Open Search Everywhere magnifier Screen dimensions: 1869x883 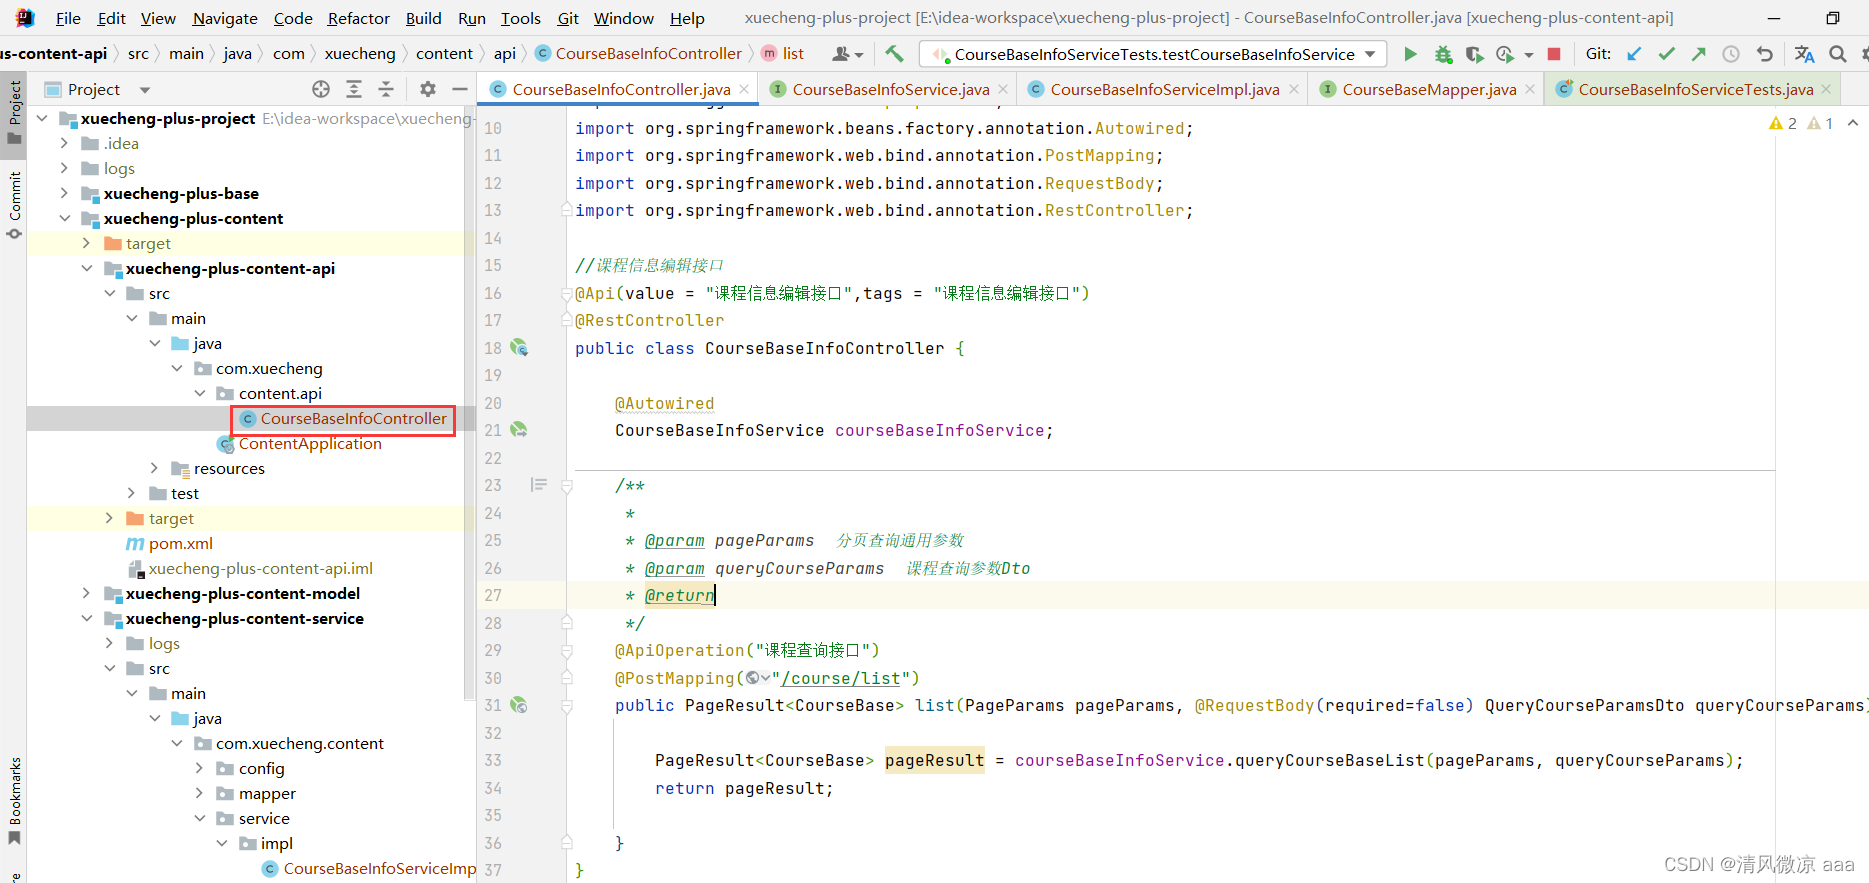(1838, 54)
